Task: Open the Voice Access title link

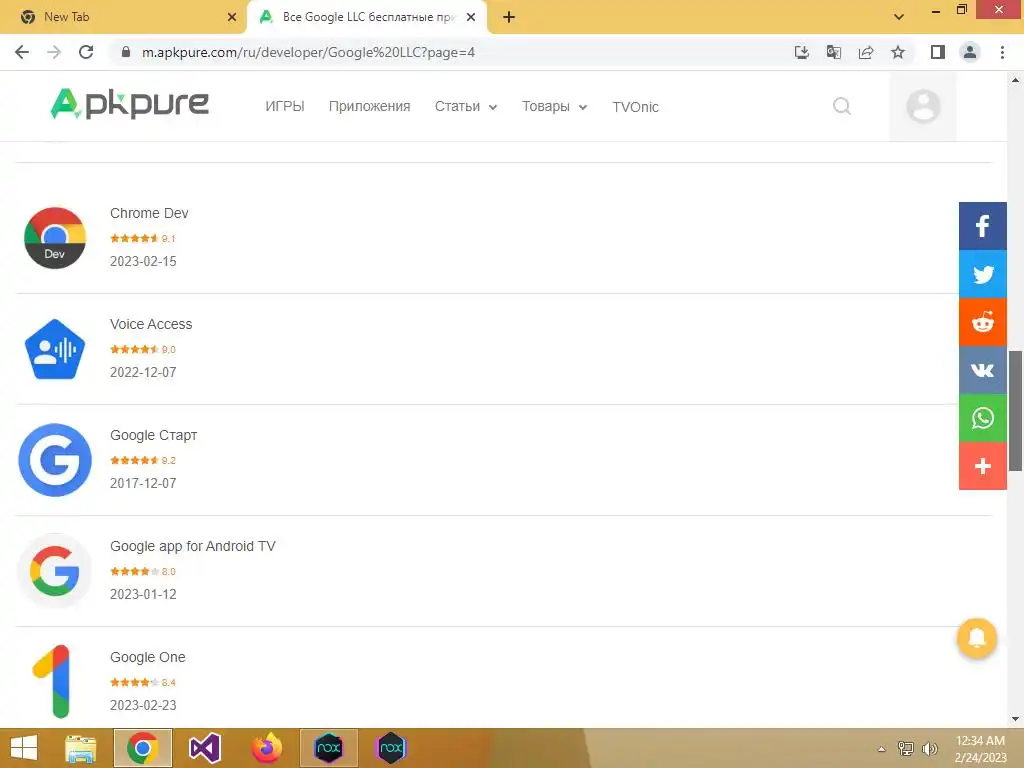Action: [x=151, y=324]
